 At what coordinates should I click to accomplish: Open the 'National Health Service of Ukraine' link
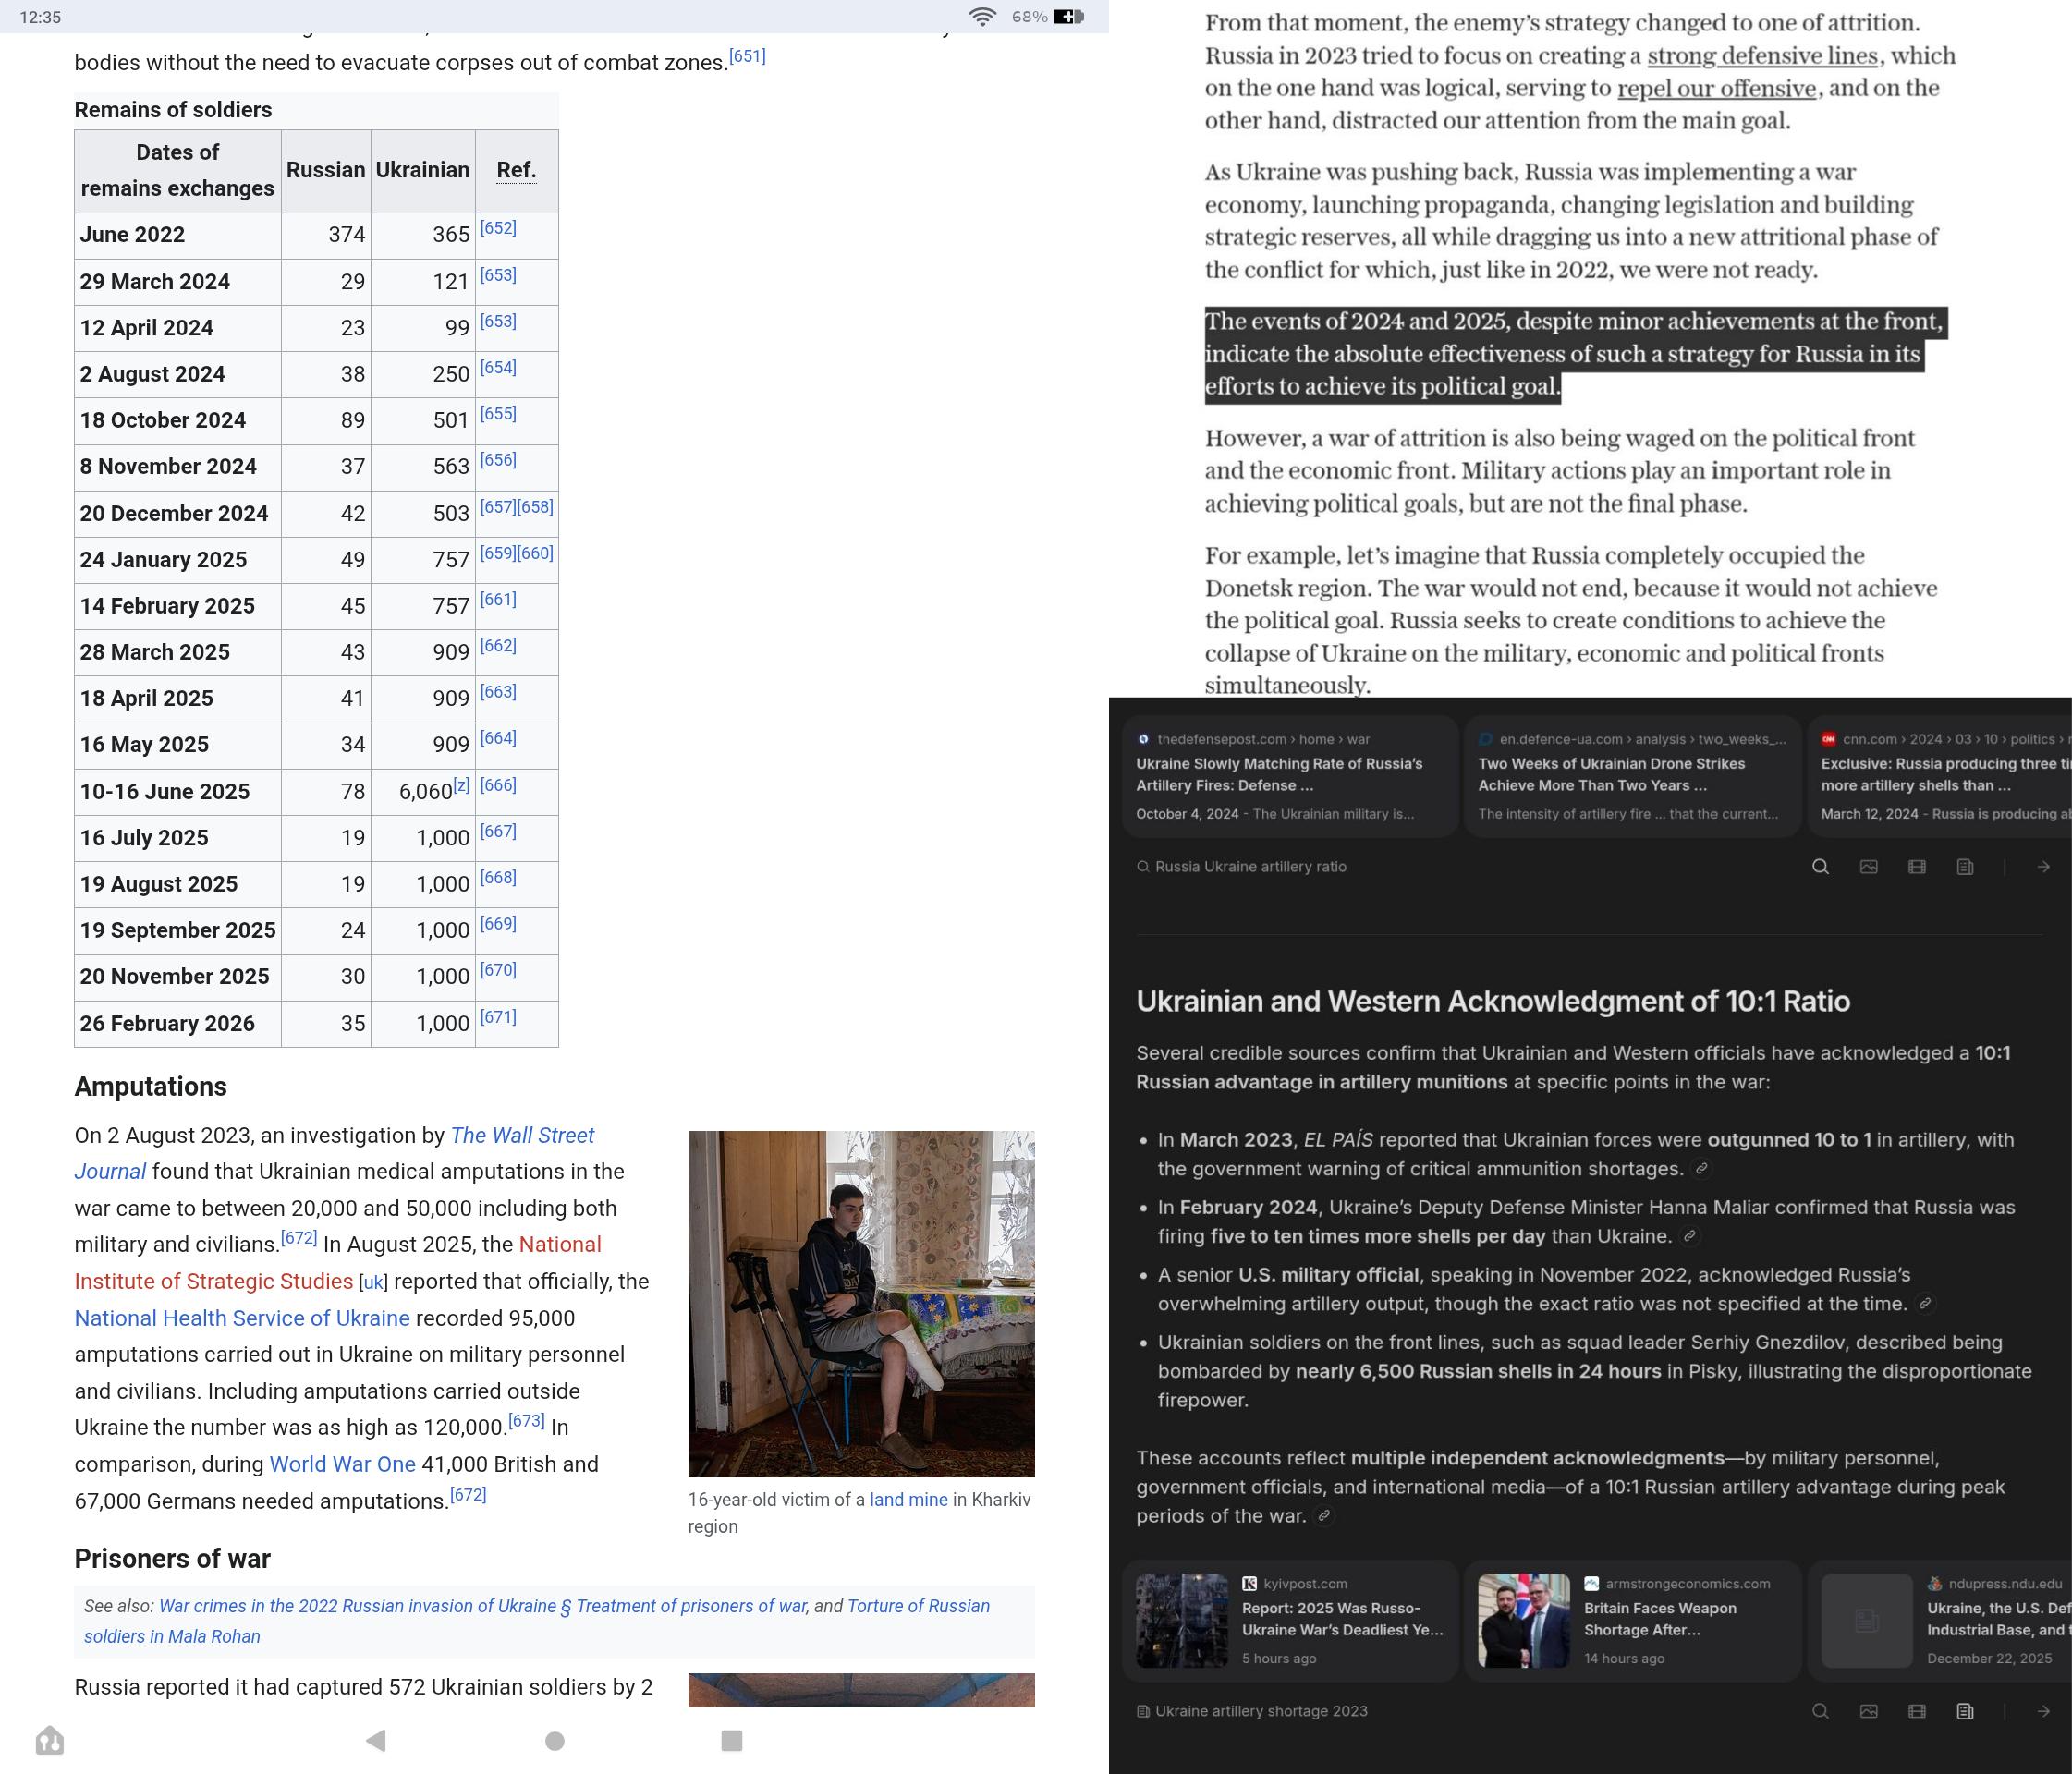pos(242,1318)
